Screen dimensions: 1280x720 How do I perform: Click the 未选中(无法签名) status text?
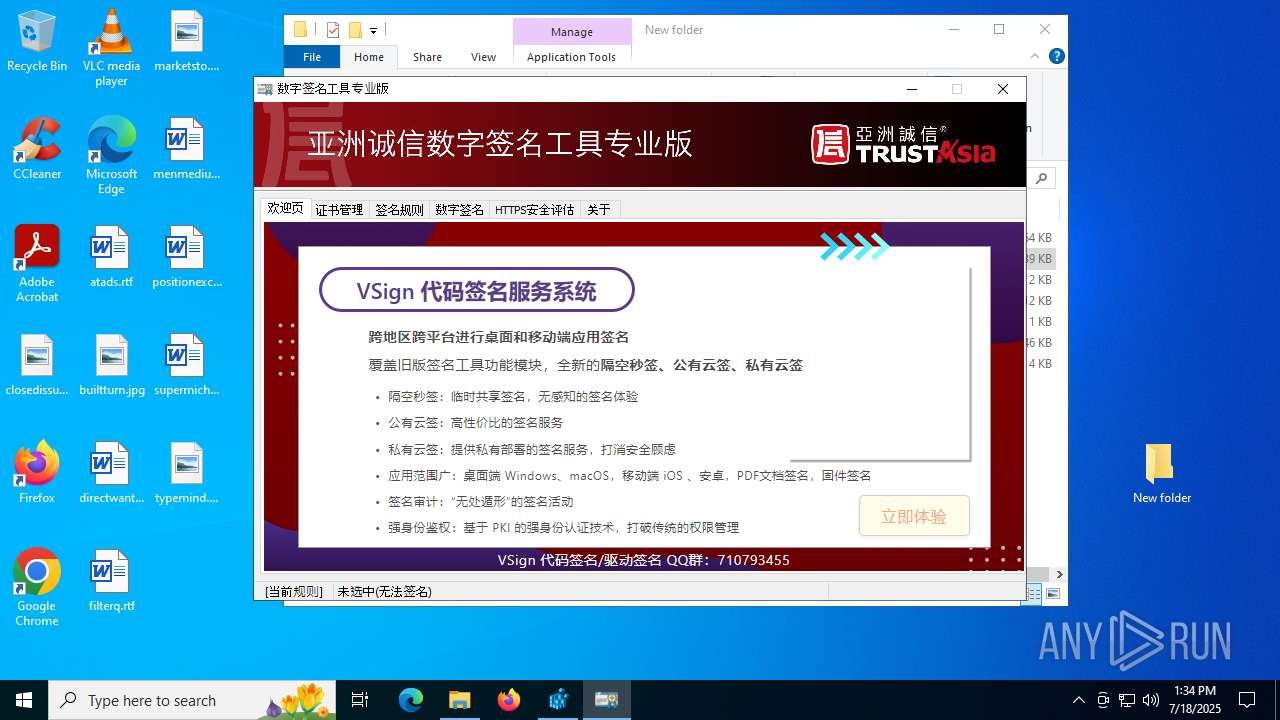click(384, 591)
